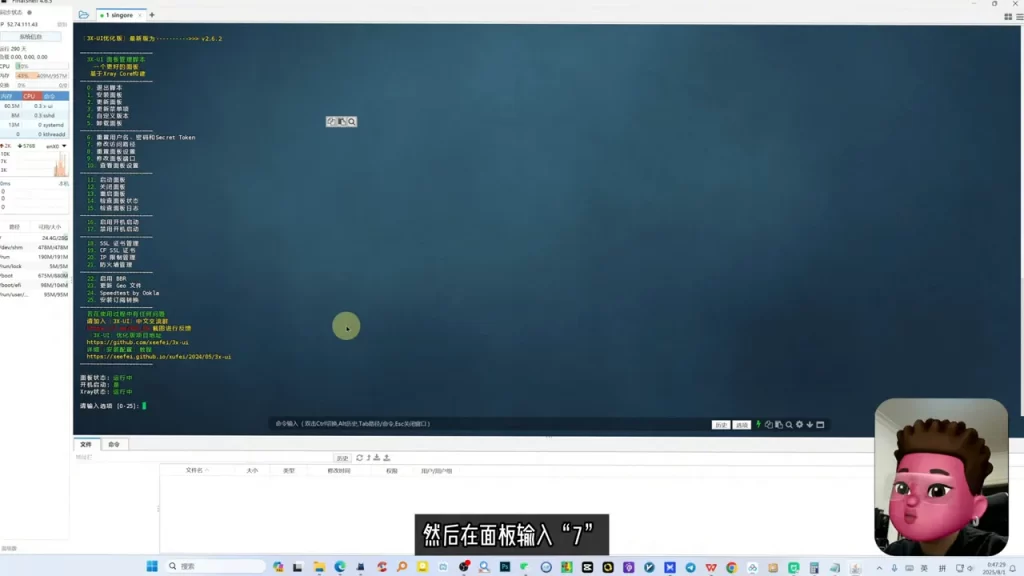The width and height of the screenshot is (1024, 576).
Task: Click the upload icon in file toolbar
Action: [387, 458]
